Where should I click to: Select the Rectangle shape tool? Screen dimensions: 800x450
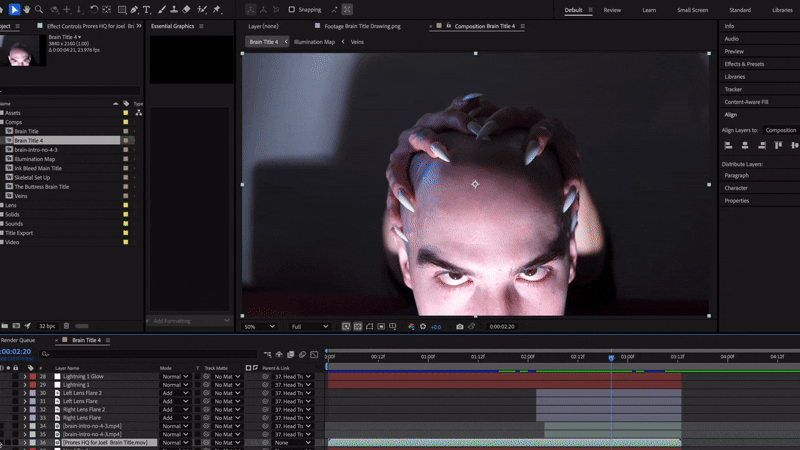click(x=121, y=10)
